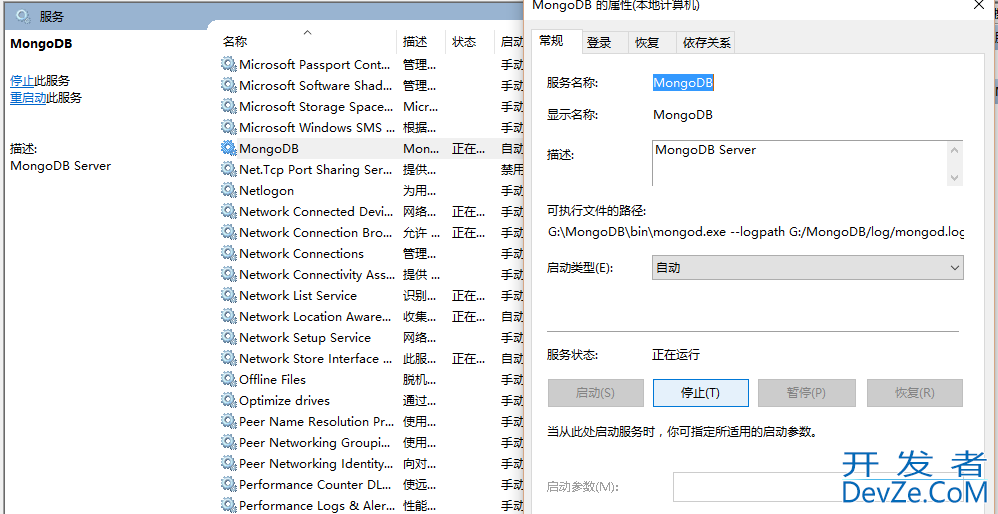
Task: Click the gear icon beside Net.Tcp Port Sharing
Action: [x=228, y=169]
